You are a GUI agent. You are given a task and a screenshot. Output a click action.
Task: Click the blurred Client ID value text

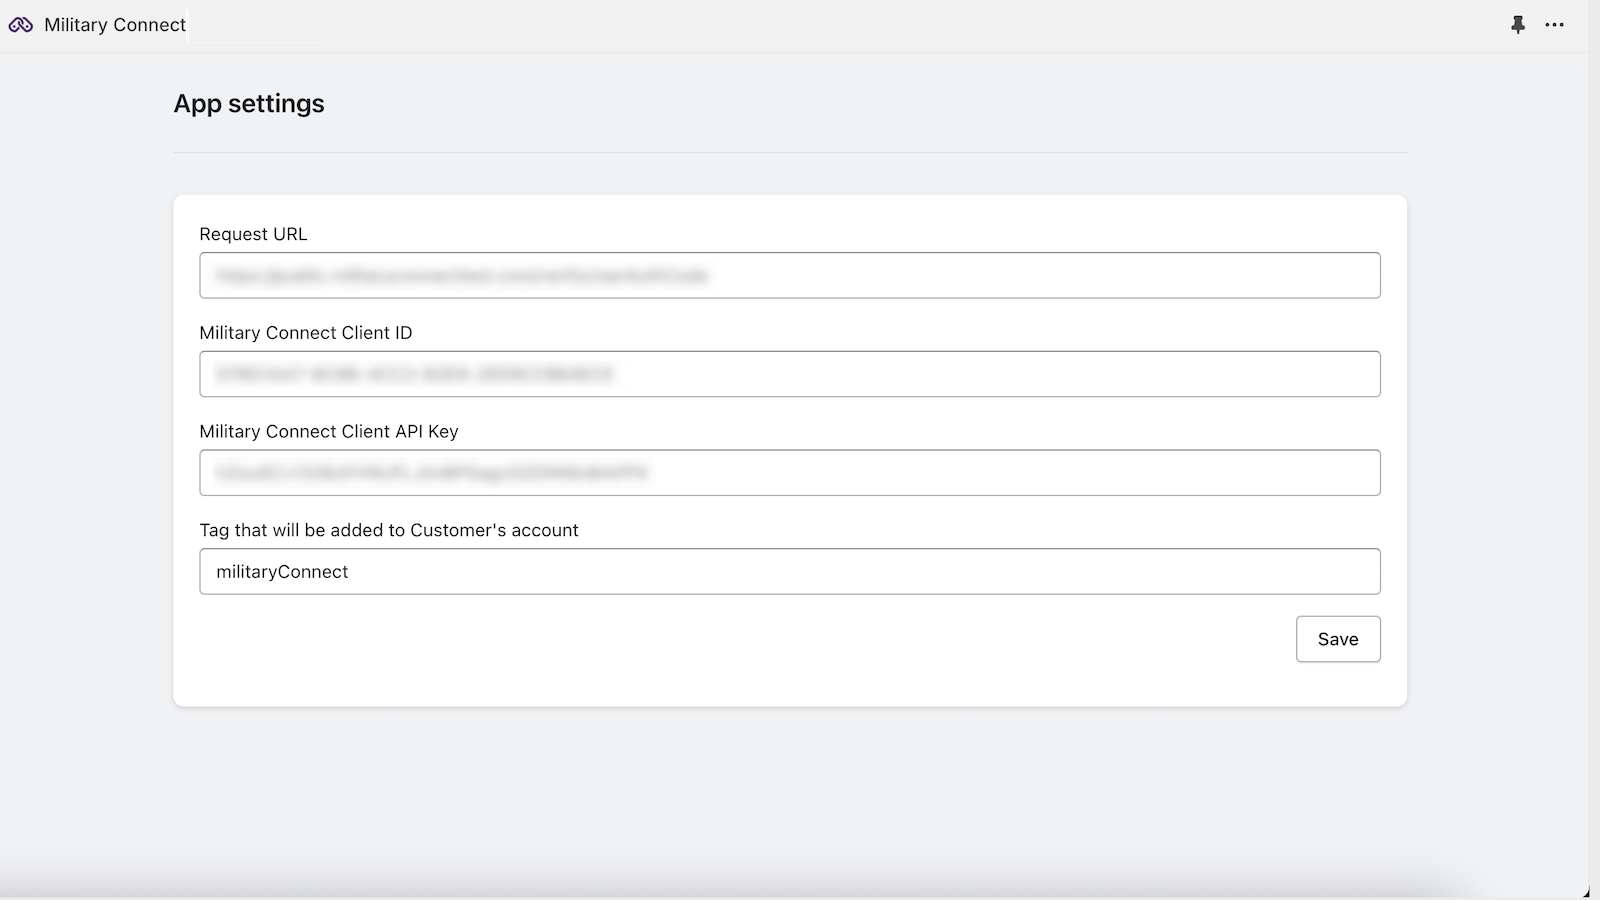click(x=414, y=374)
